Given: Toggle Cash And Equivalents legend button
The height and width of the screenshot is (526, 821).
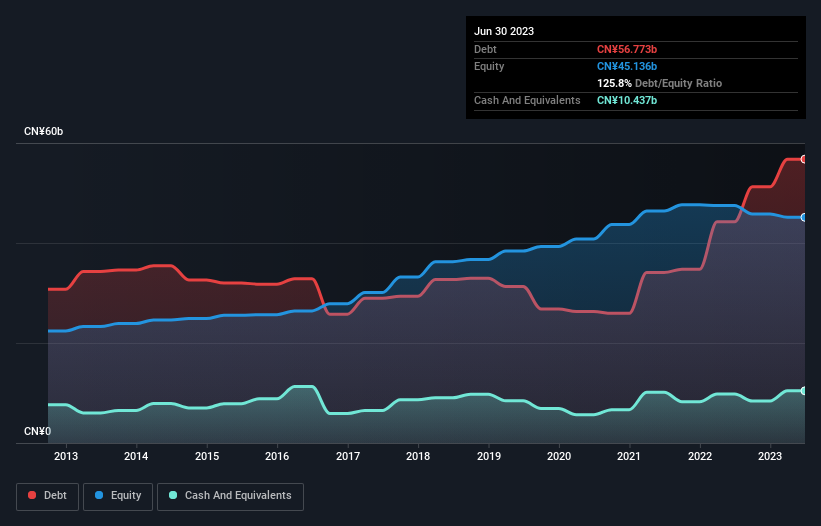Looking at the screenshot, I should pyautogui.click(x=230, y=496).
